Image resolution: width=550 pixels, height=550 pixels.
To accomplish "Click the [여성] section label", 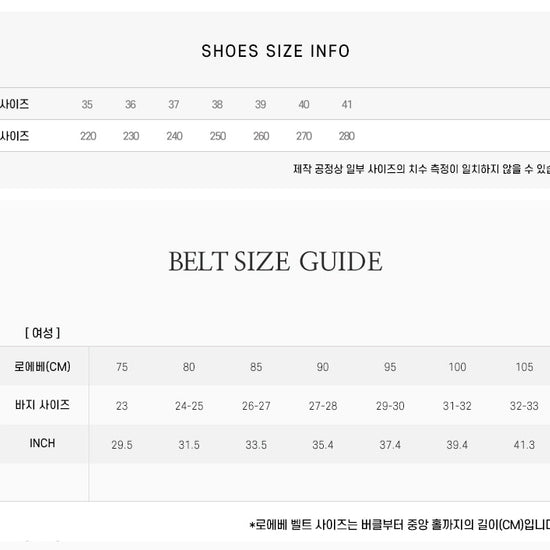I will point(42,333).
